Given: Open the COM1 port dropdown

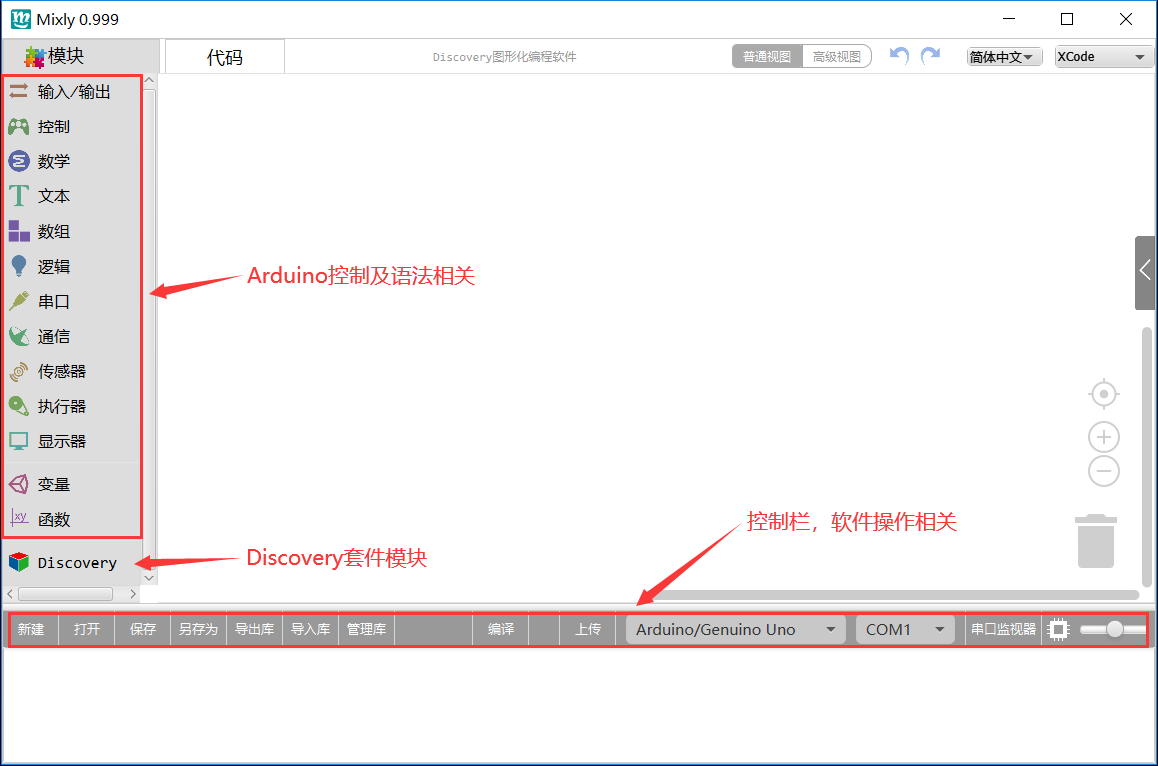Looking at the screenshot, I should coord(905,629).
